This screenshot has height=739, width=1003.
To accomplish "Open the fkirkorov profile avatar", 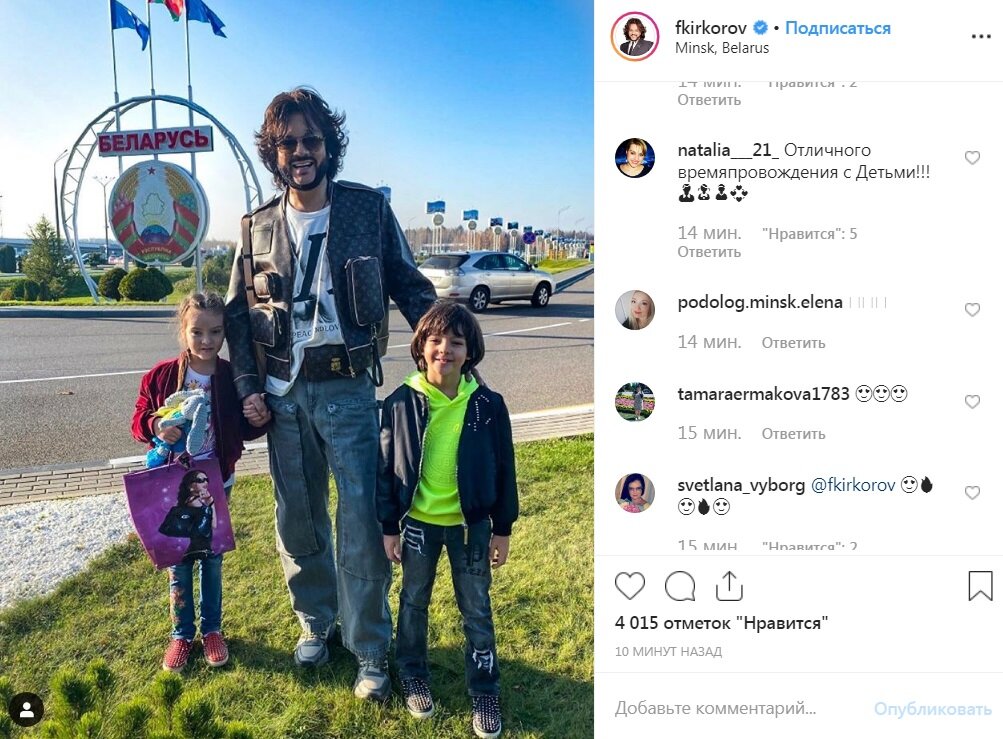I will [x=635, y=36].
